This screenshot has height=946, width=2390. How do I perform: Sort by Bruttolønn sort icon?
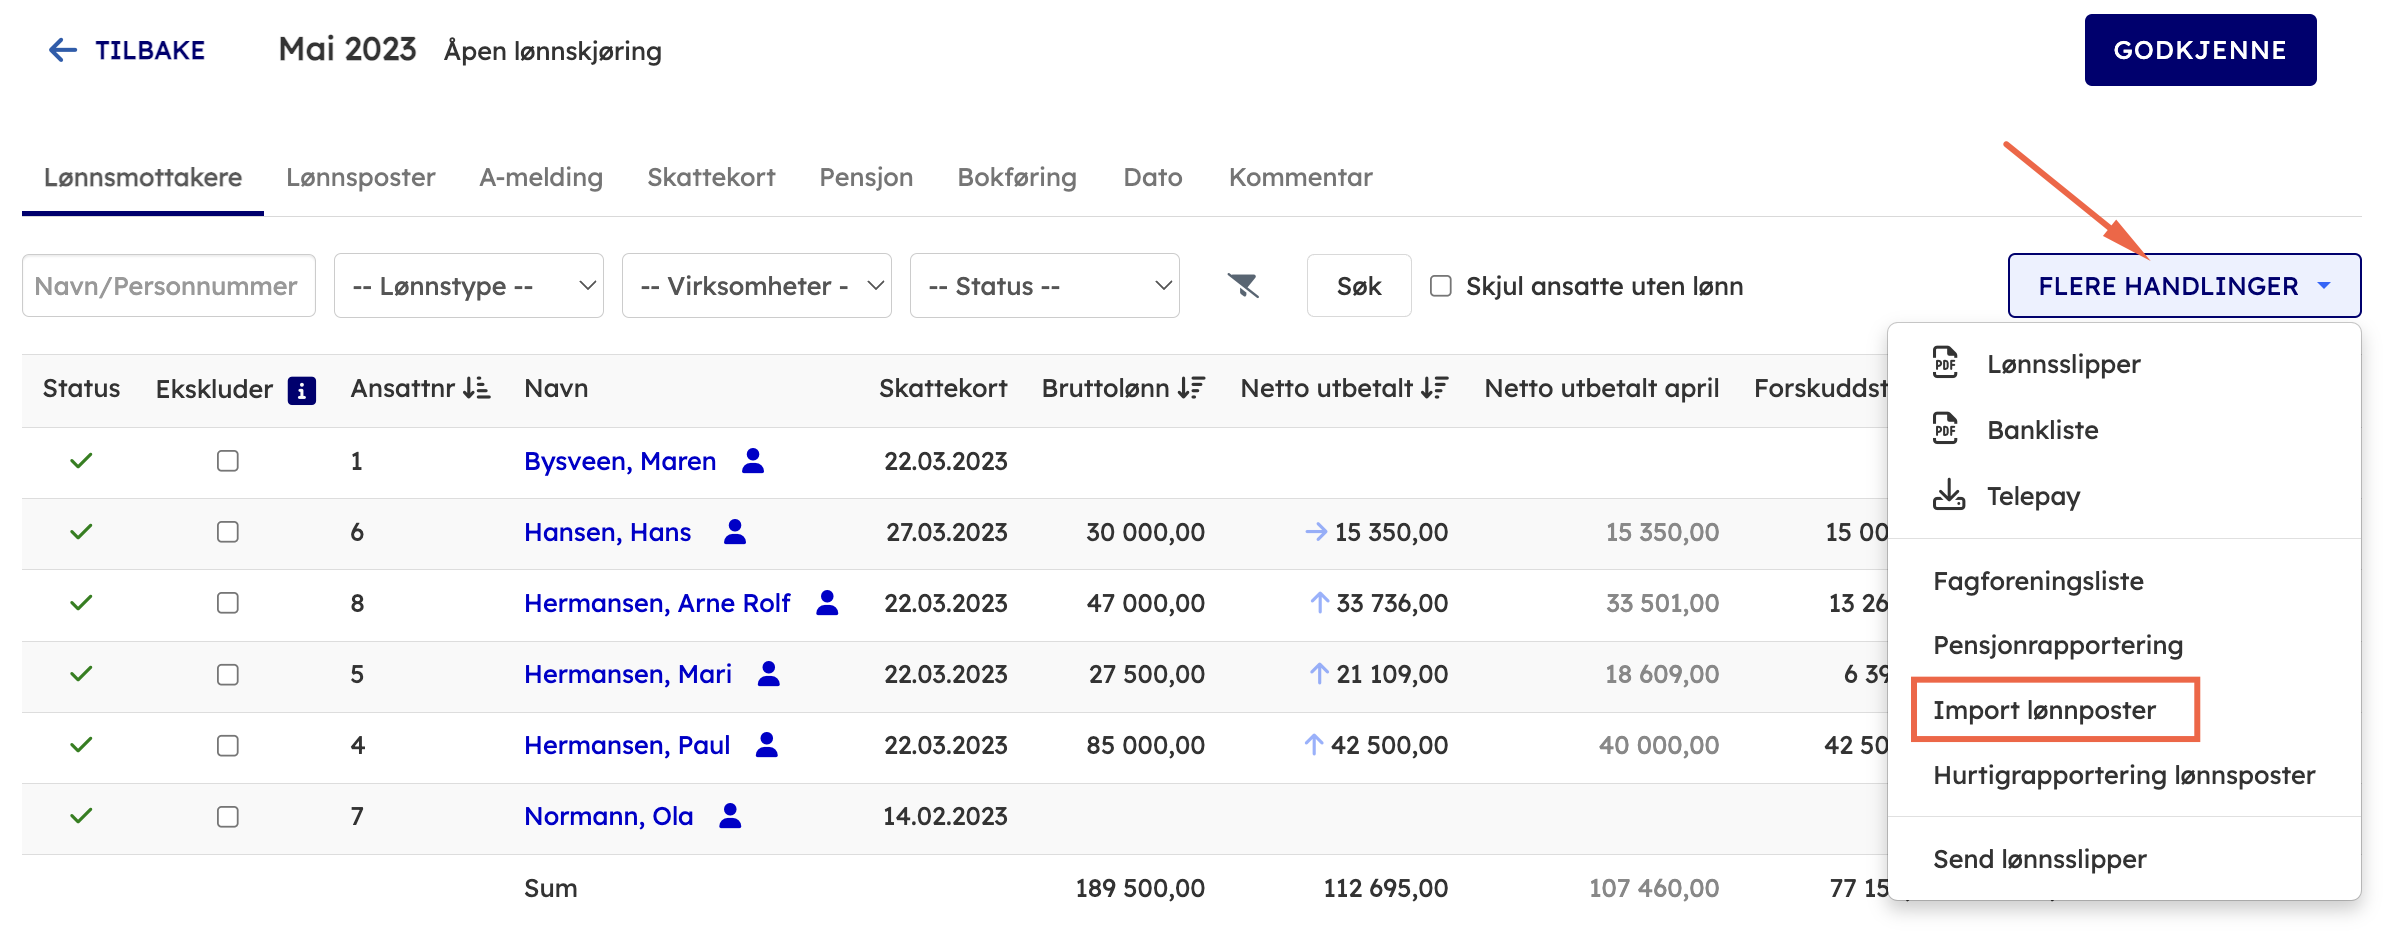point(1191,388)
